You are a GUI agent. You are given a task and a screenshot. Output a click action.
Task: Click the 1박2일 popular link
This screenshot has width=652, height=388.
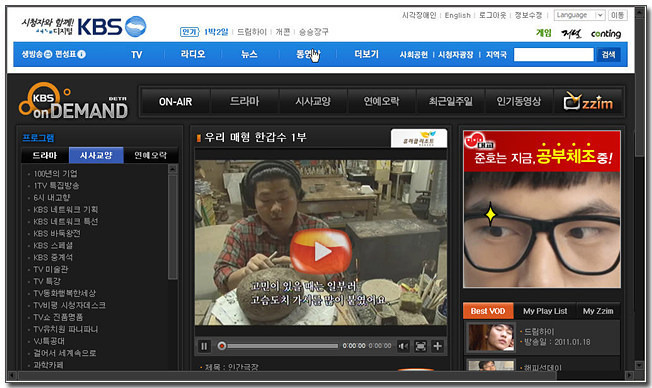tap(216, 32)
